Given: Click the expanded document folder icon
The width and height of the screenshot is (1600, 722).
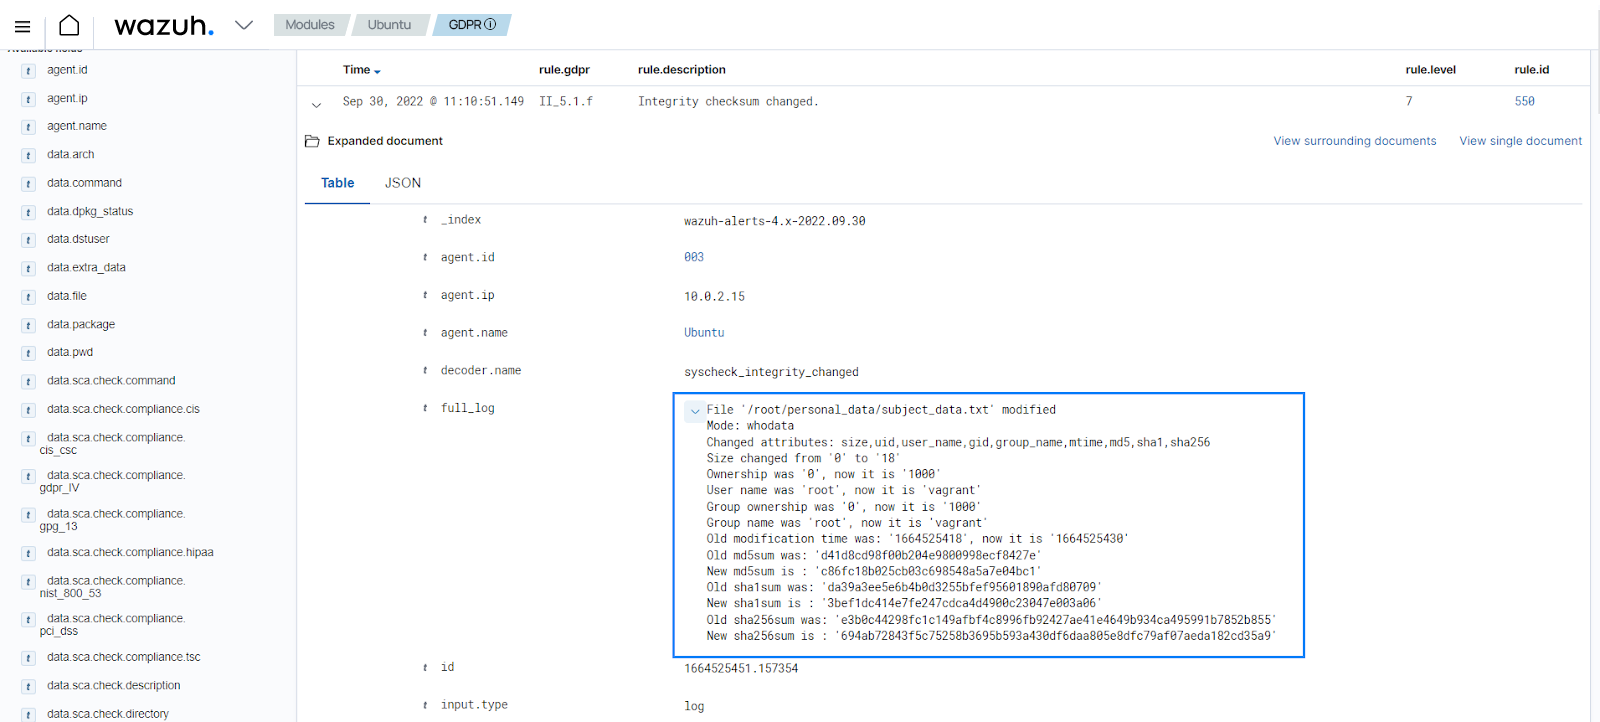Looking at the screenshot, I should pyautogui.click(x=312, y=141).
